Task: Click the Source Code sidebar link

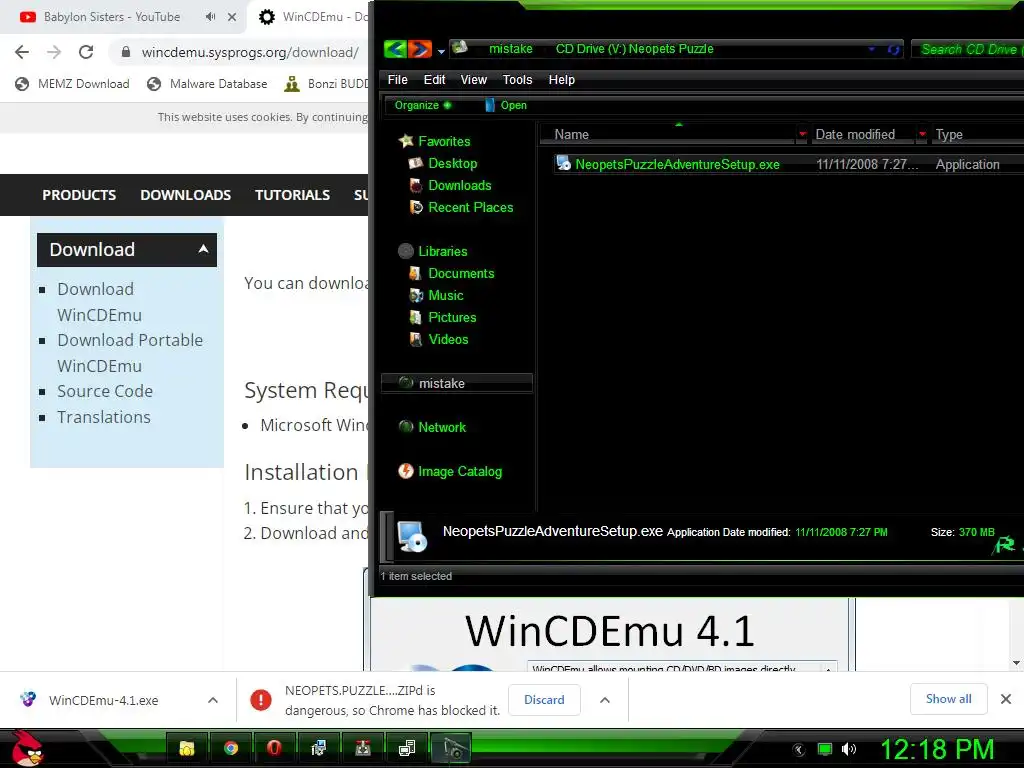Action: pos(104,391)
